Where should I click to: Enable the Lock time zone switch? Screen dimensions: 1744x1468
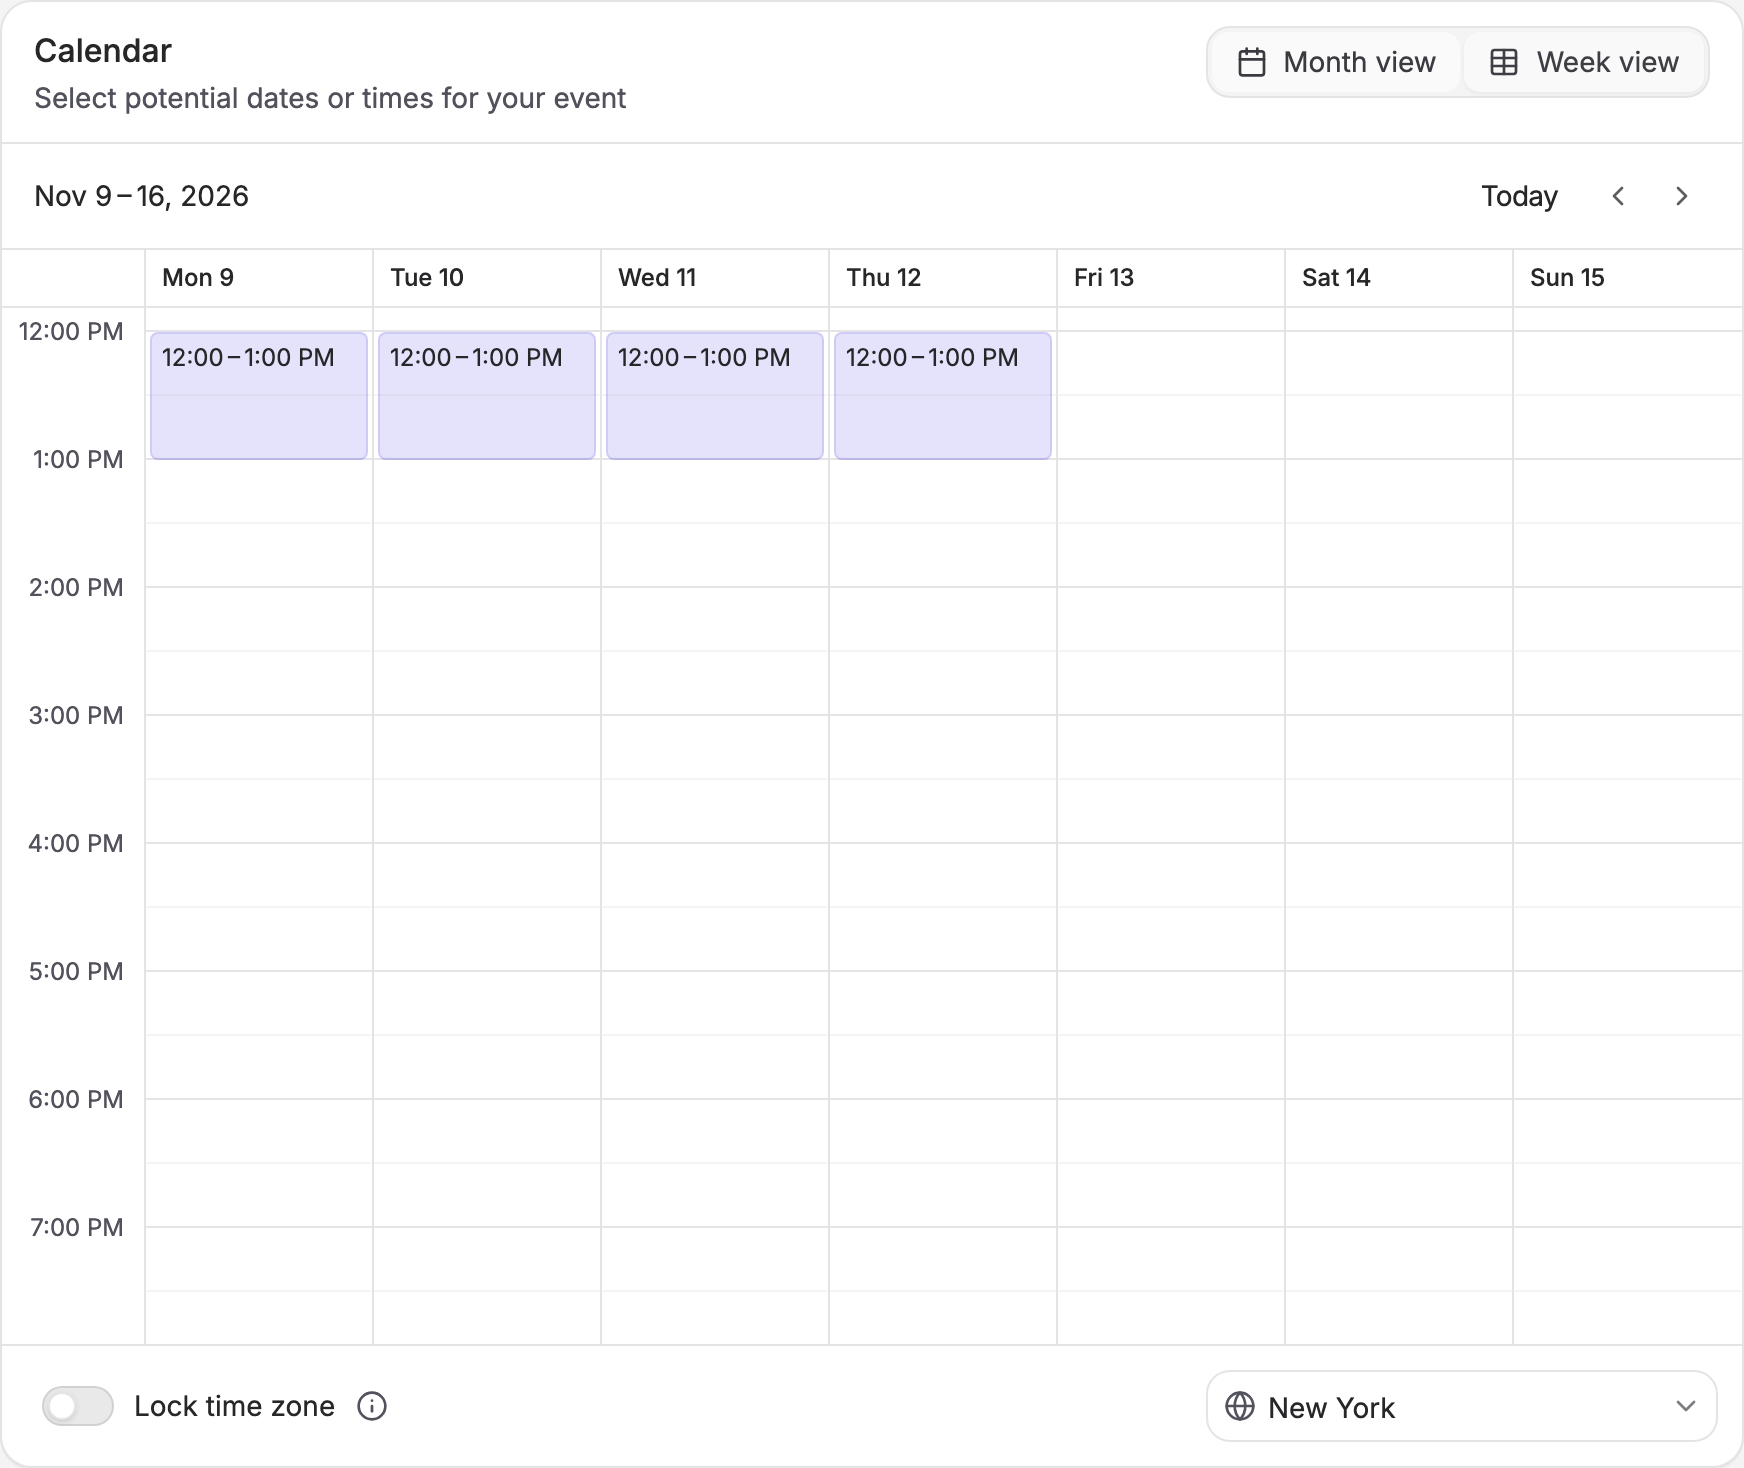point(78,1406)
